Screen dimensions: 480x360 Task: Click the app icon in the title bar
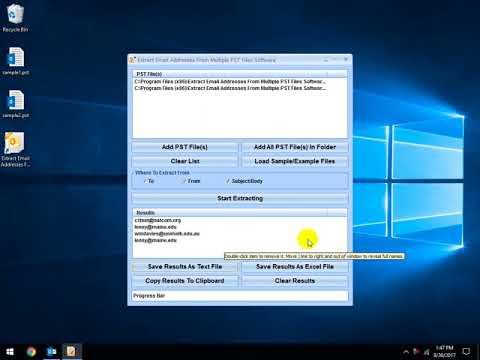[x=132, y=60]
